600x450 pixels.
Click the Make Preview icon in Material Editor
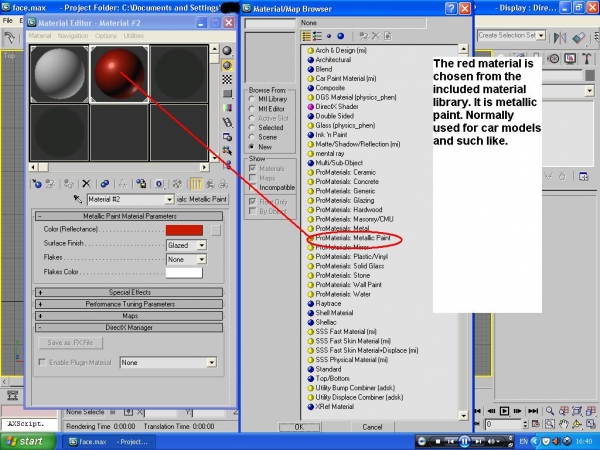point(227,122)
